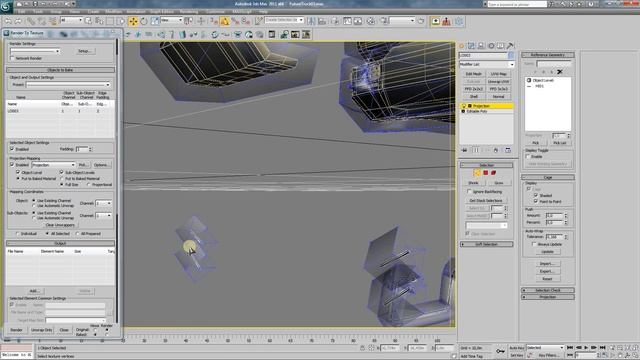Image resolution: width=640 pixels, height=360 pixels.
Task: Open the Motion command panel tab
Action: click(491, 46)
